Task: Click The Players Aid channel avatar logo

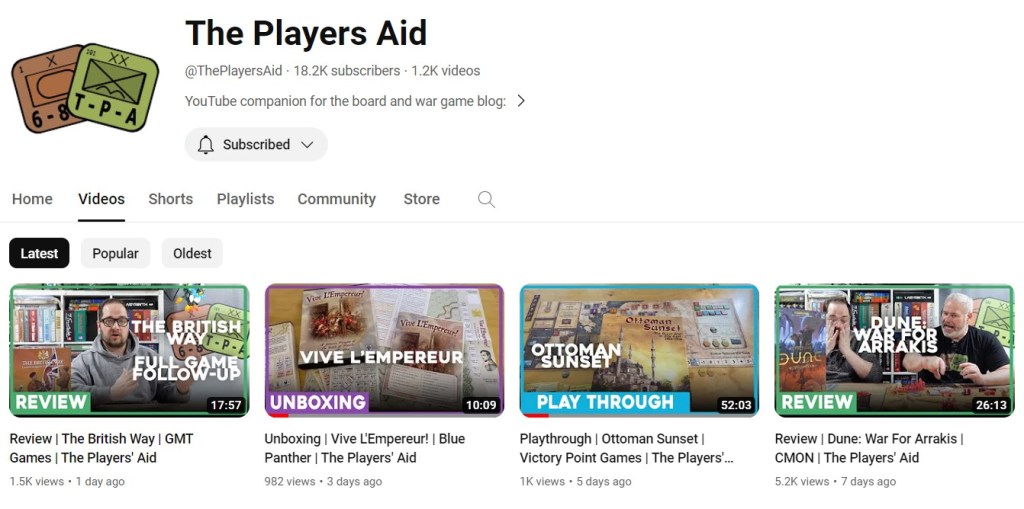Action: (85, 88)
